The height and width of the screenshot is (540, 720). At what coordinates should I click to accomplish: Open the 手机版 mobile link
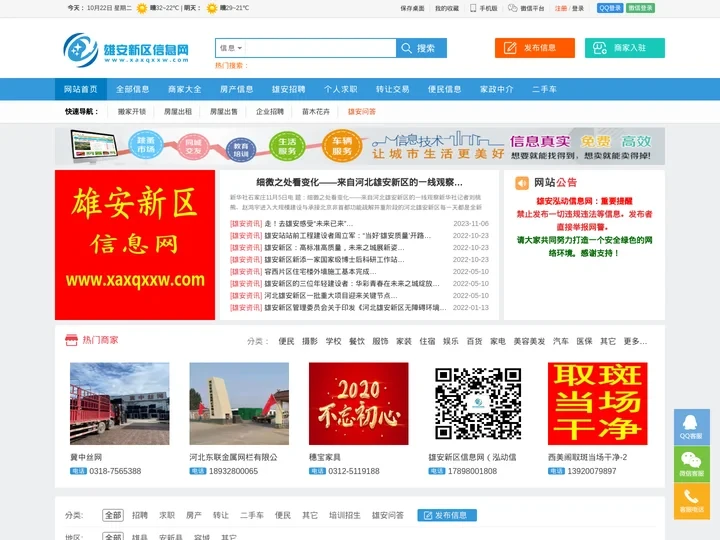tap(484, 8)
